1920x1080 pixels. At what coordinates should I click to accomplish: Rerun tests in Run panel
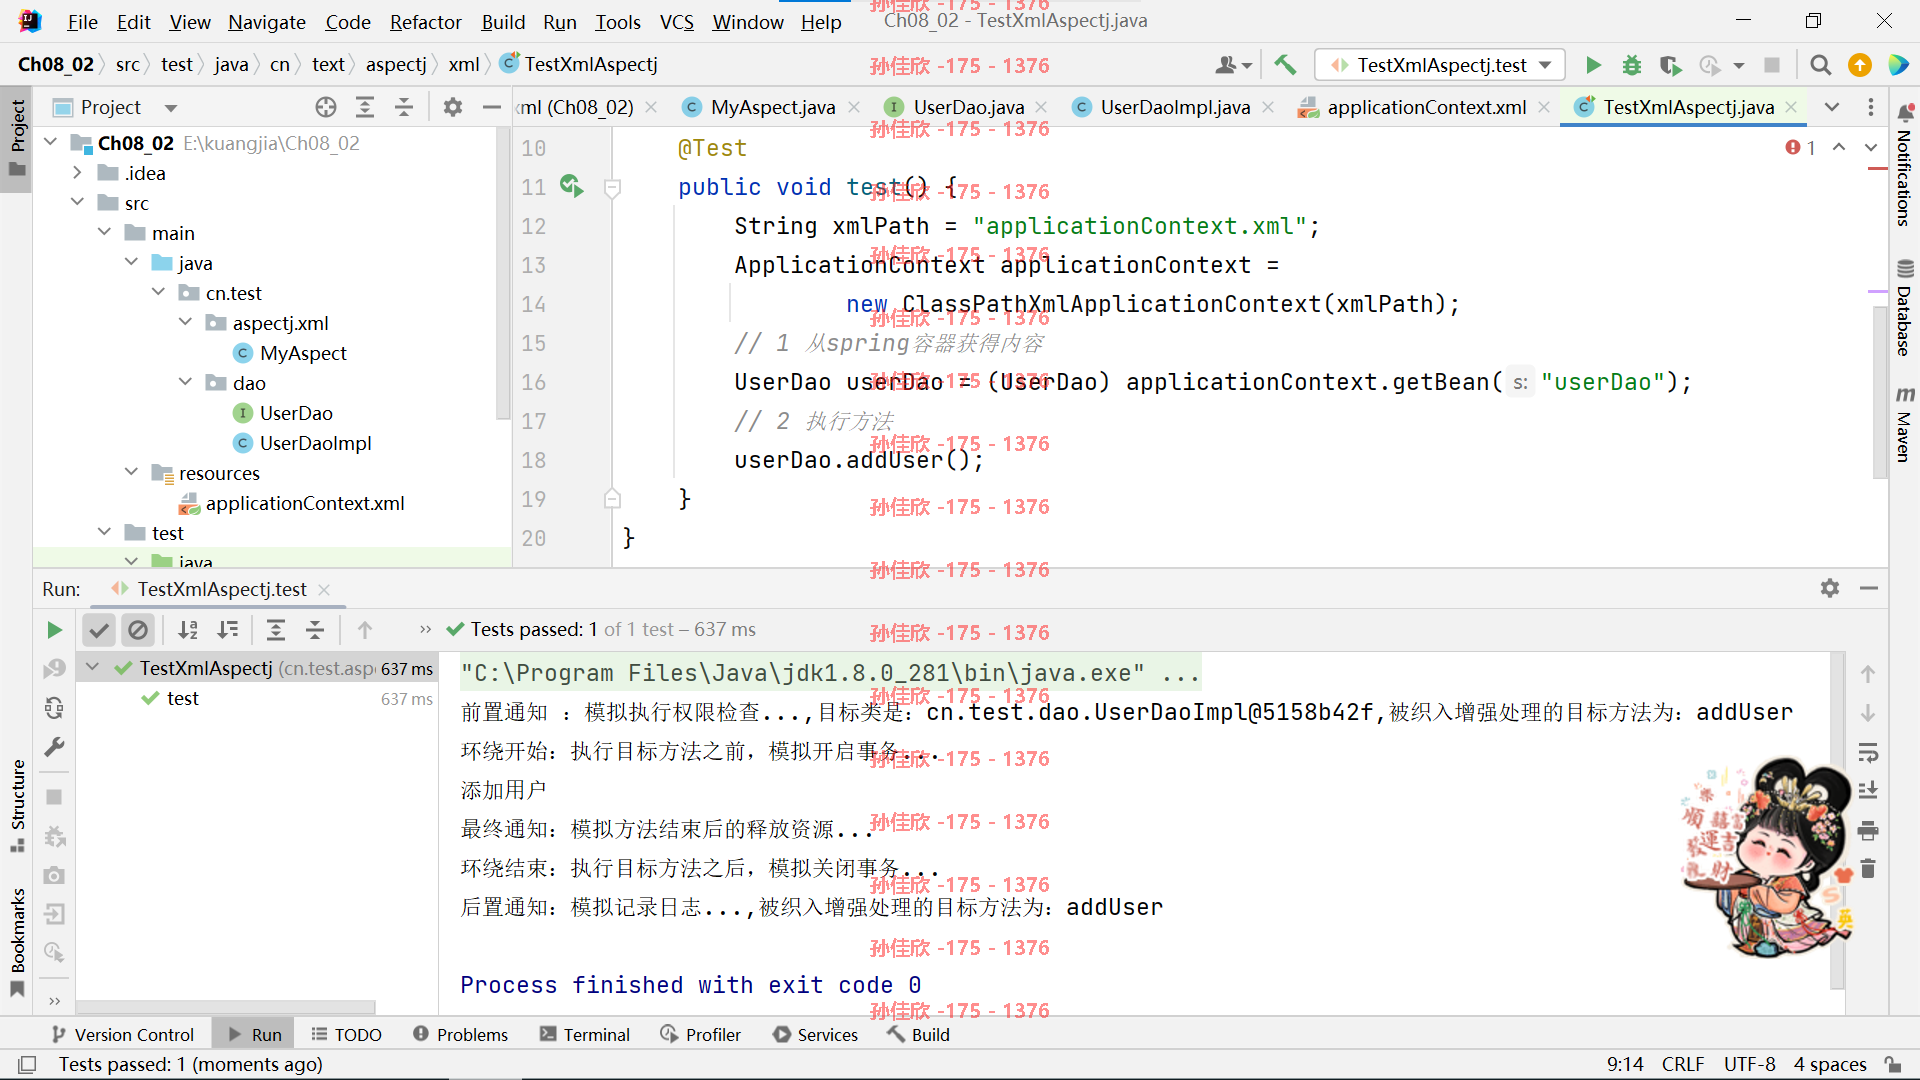coord(54,630)
